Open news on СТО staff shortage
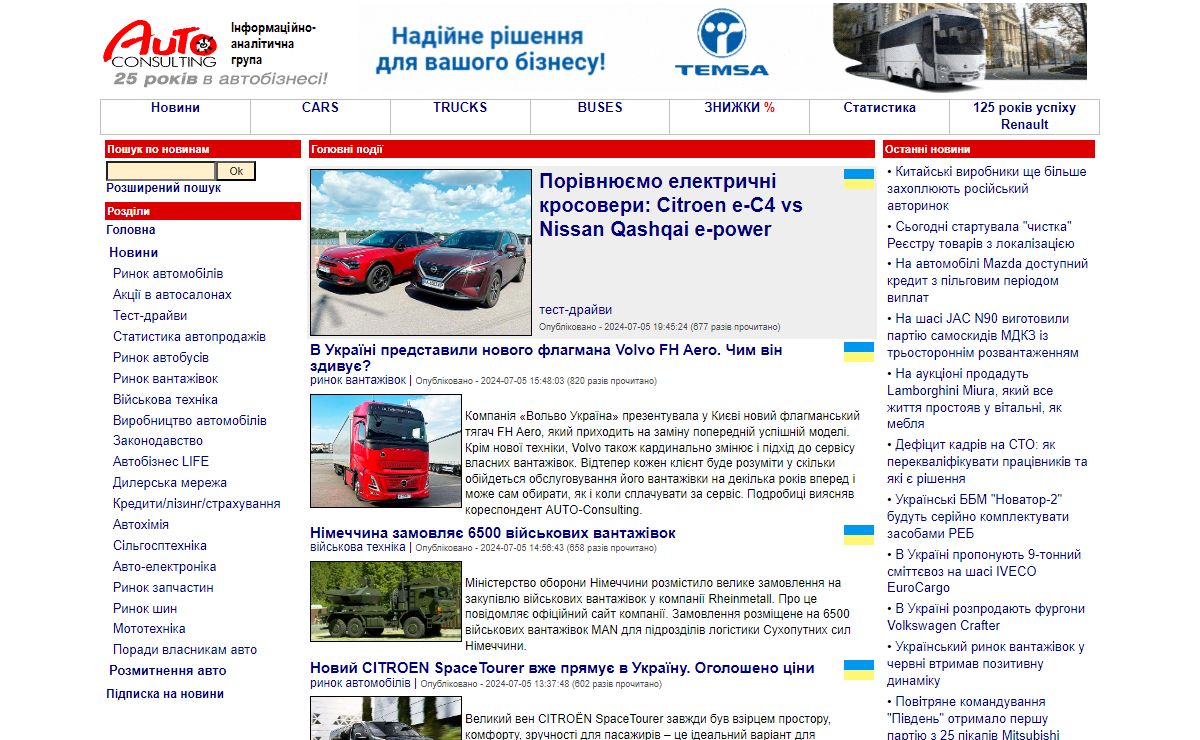The height and width of the screenshot is (740, 1200). 987,462
